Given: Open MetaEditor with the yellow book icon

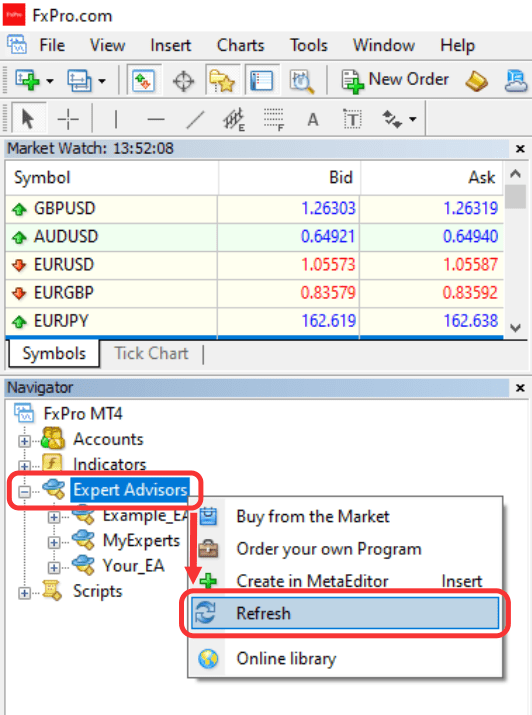Looking at the screenshot, I should click(x=476, y=81).
